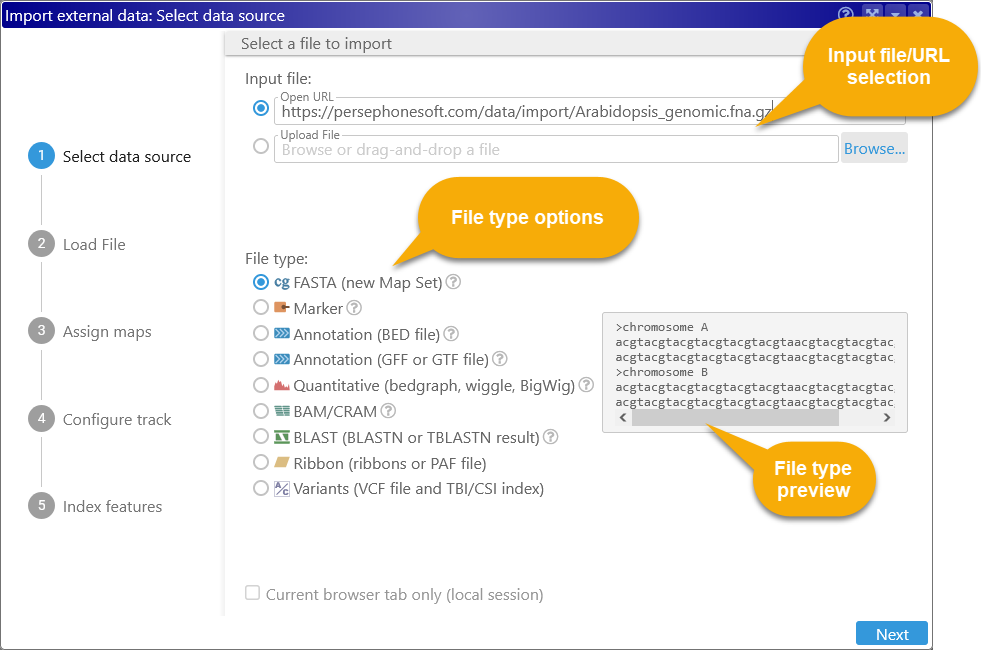Open help for the Marker file type
The height and width of the screenshot is (650, 981).
(x=354, y=308)
